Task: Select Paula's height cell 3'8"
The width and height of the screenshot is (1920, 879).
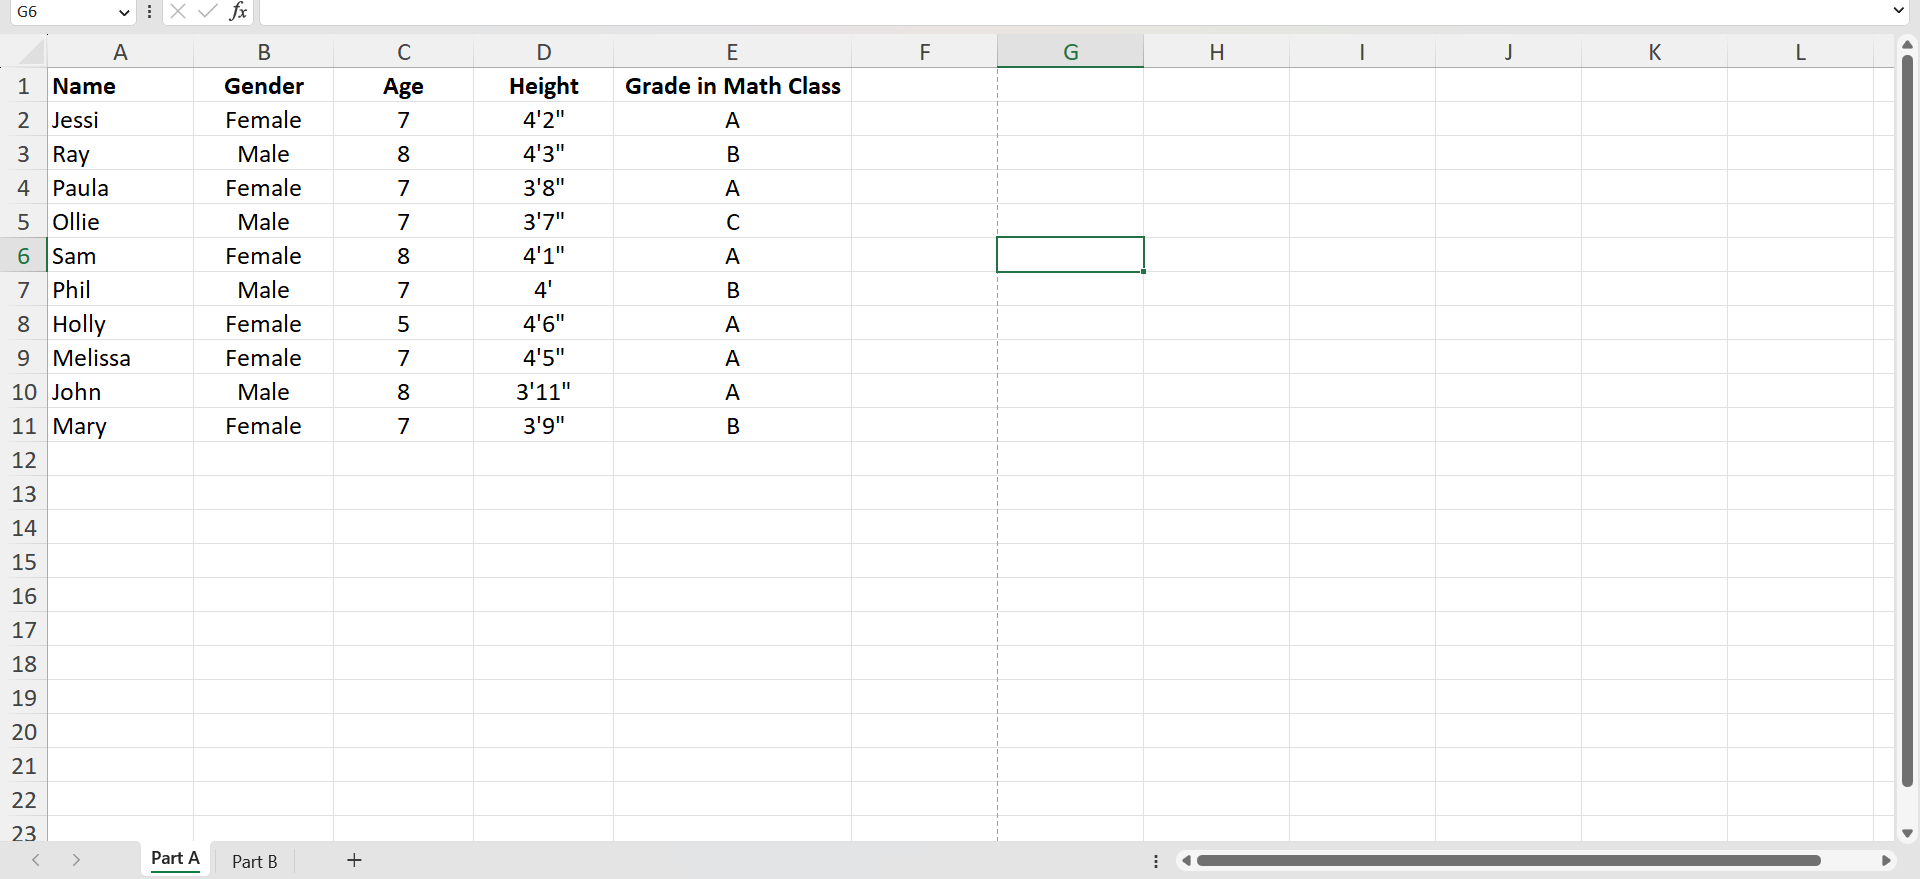Action: (x=543, y=188)
